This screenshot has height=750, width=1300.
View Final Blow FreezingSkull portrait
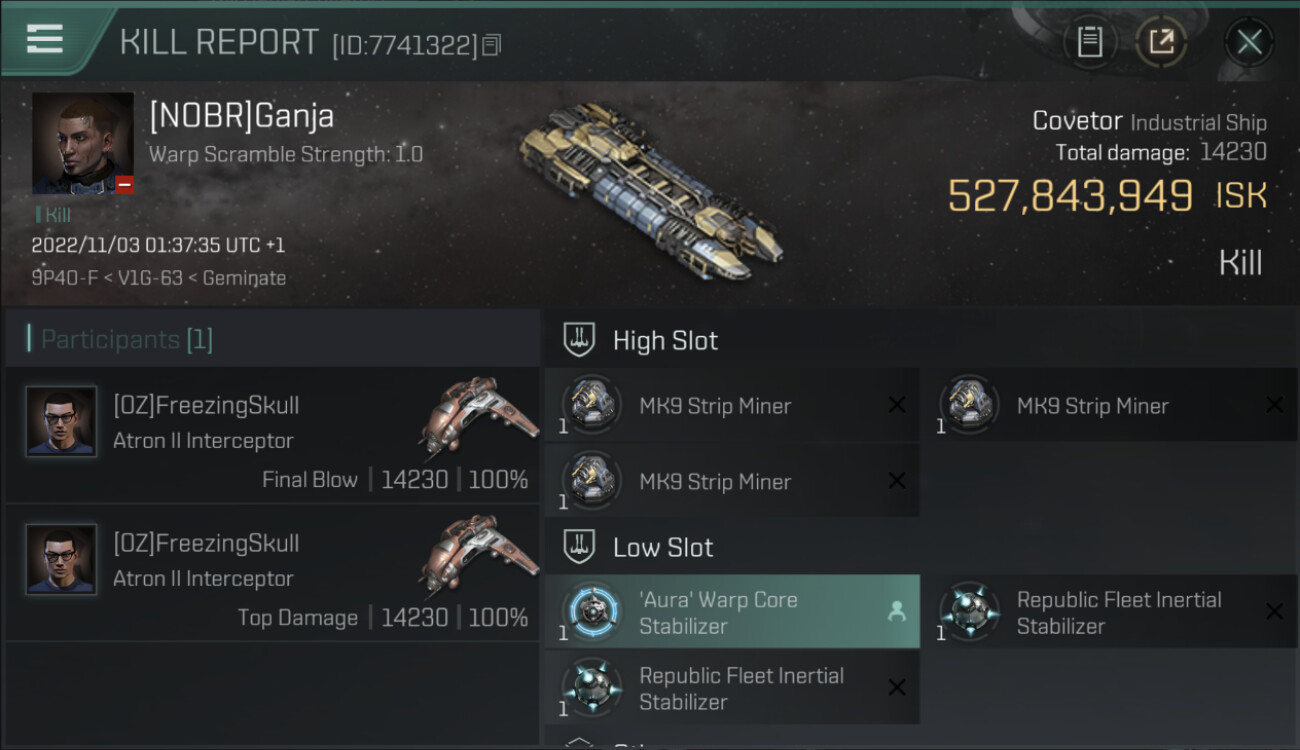(x=61, y=422)
